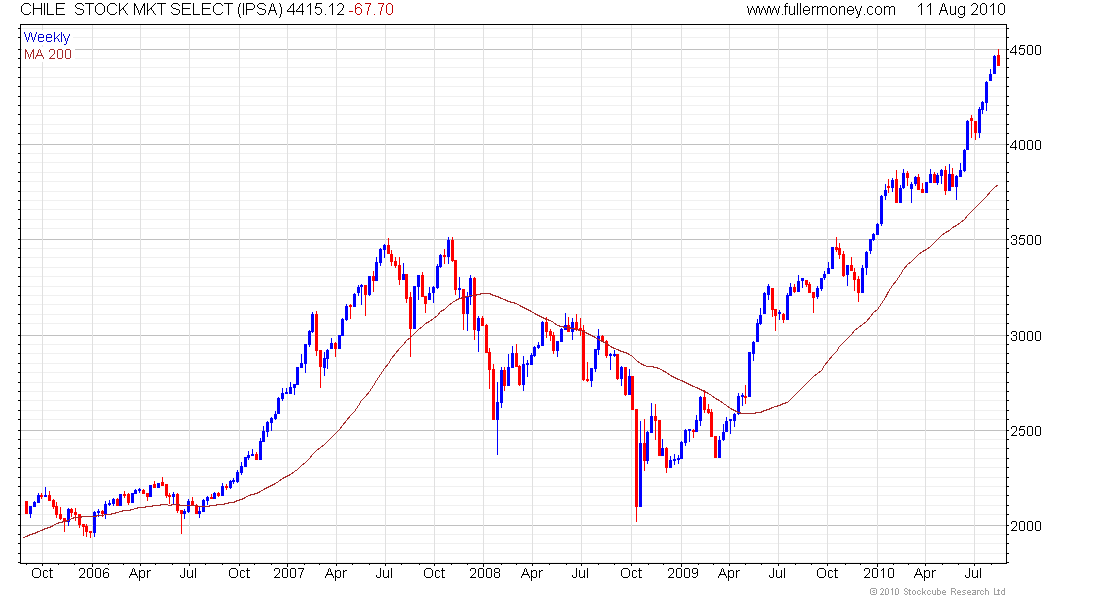
Task: Open the www.fullermoney.com link text
Action: tap(821, 10)
